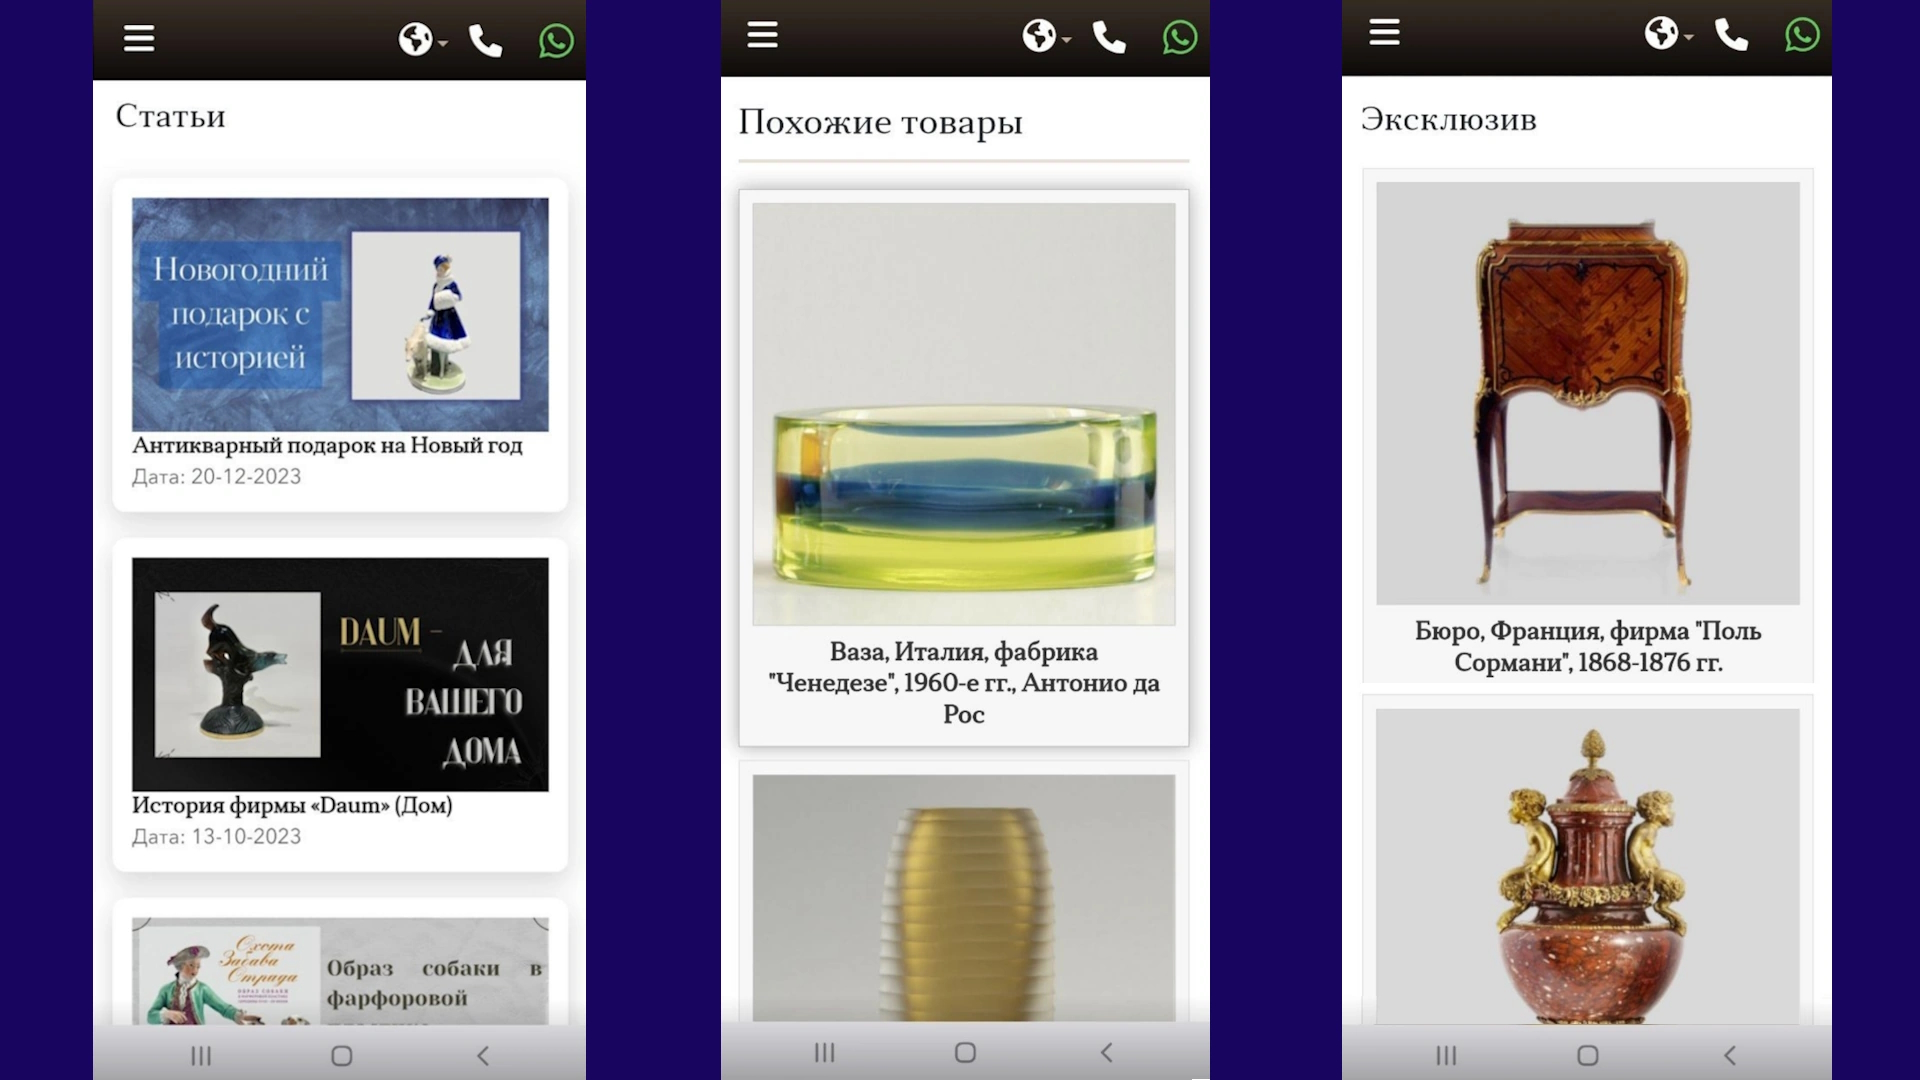
Task: Click the Похожие товары section heading
Action: tap(881, 123)
